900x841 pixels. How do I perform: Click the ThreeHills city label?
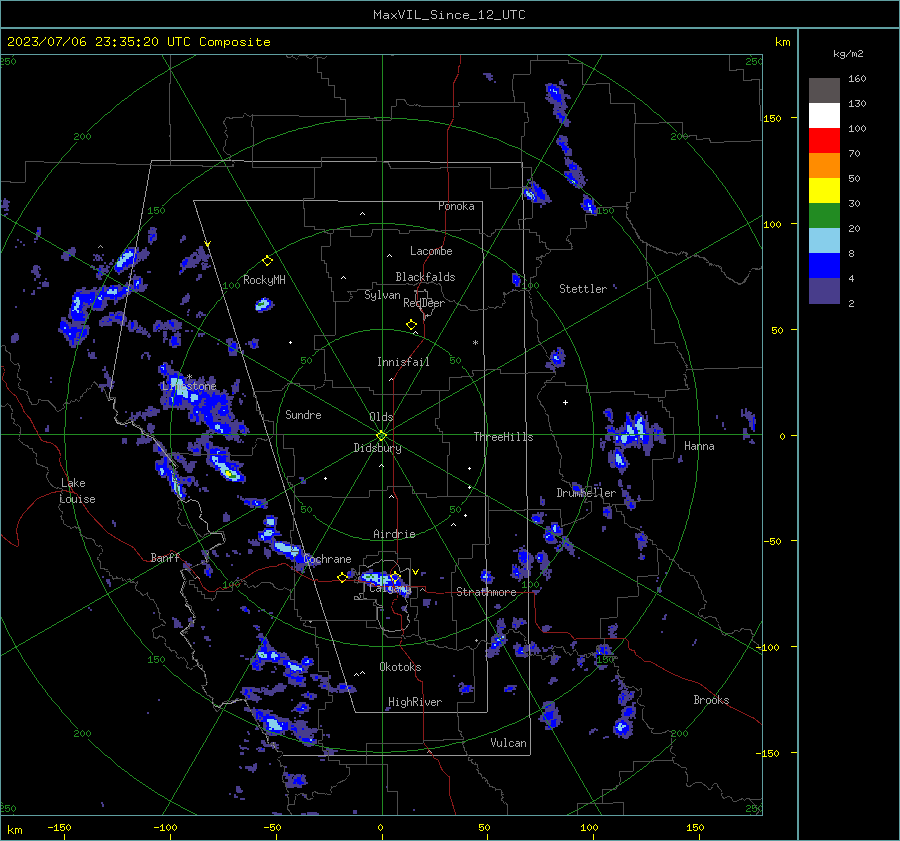(x=503, y=437)
